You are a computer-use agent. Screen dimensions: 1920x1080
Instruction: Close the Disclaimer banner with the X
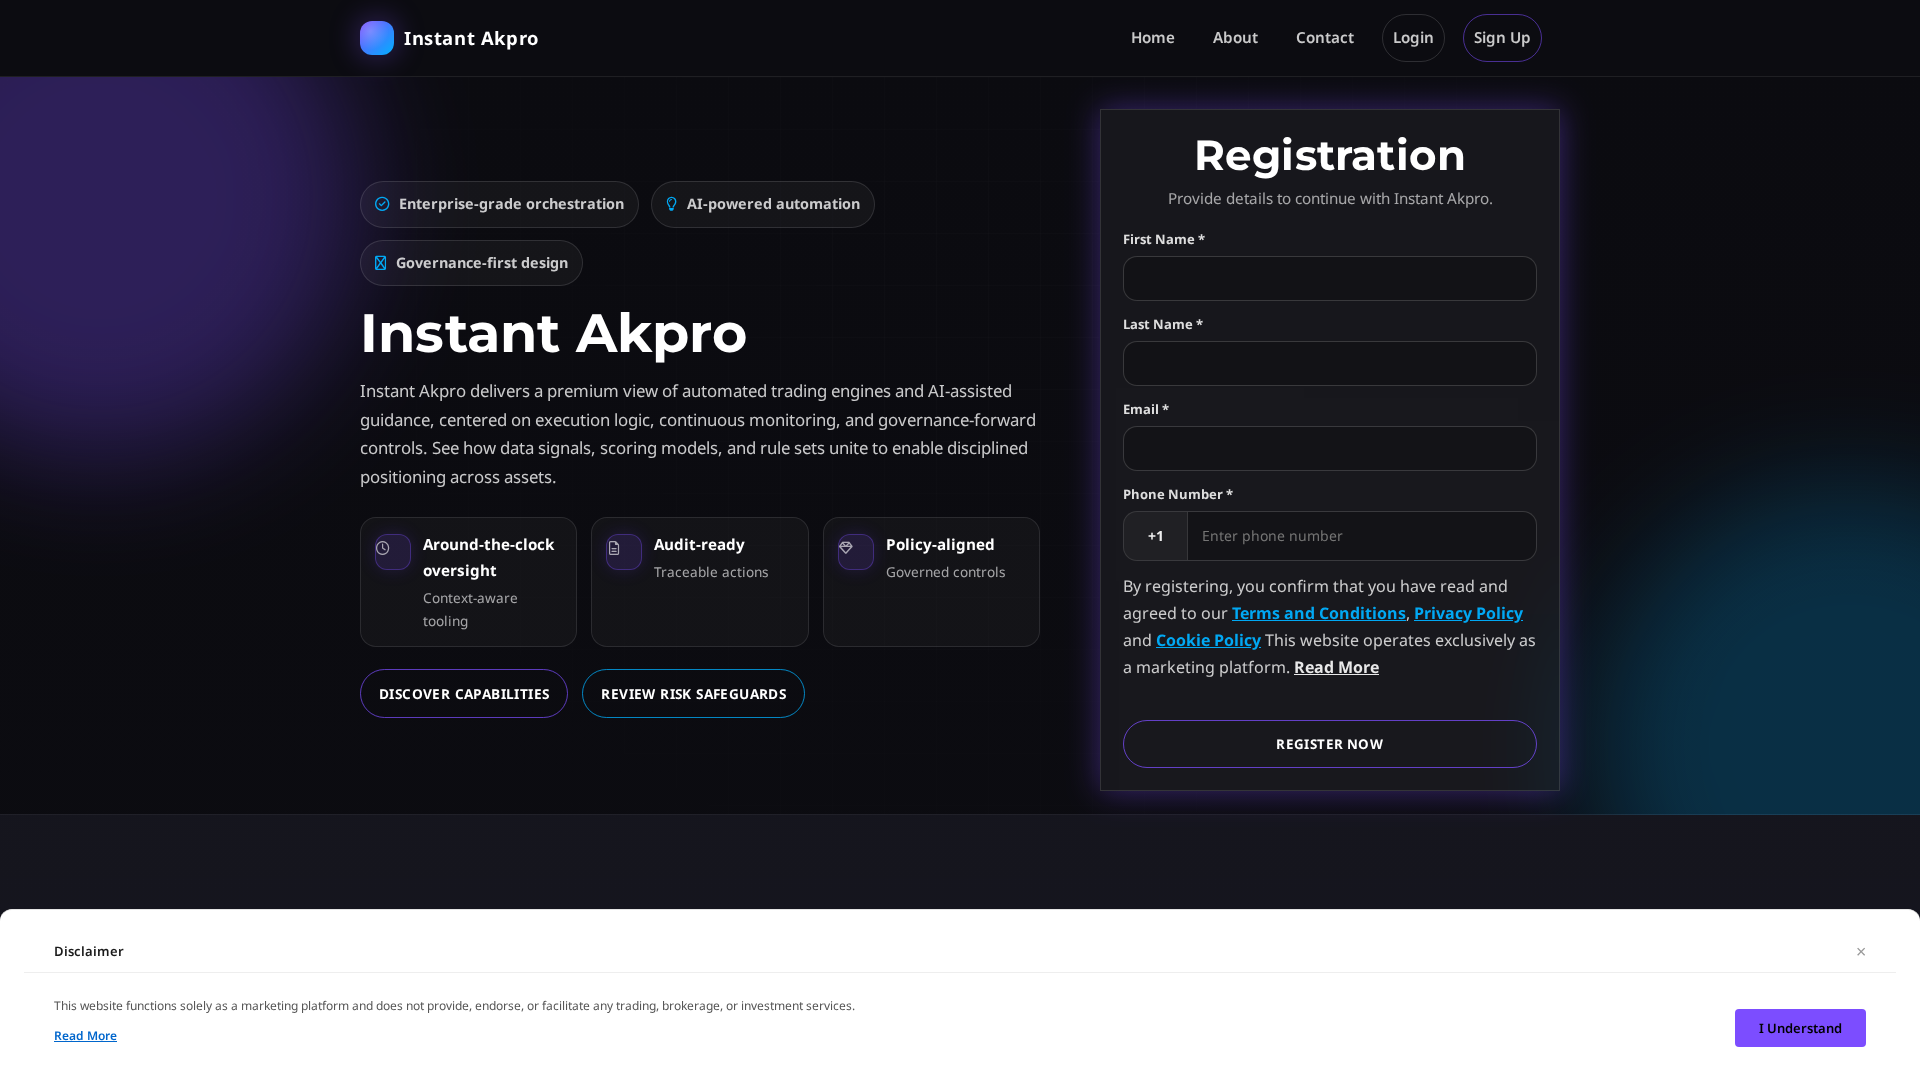(1861, 951)
